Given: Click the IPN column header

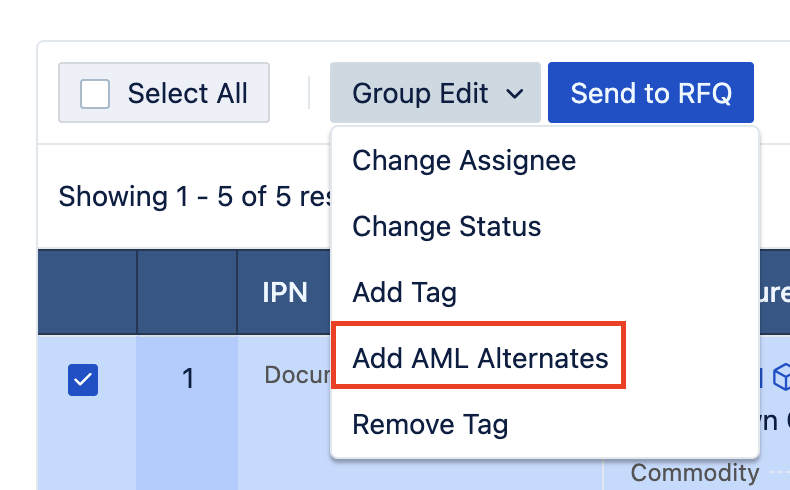Looking at the screenshot, I should [x=284, y=292].
